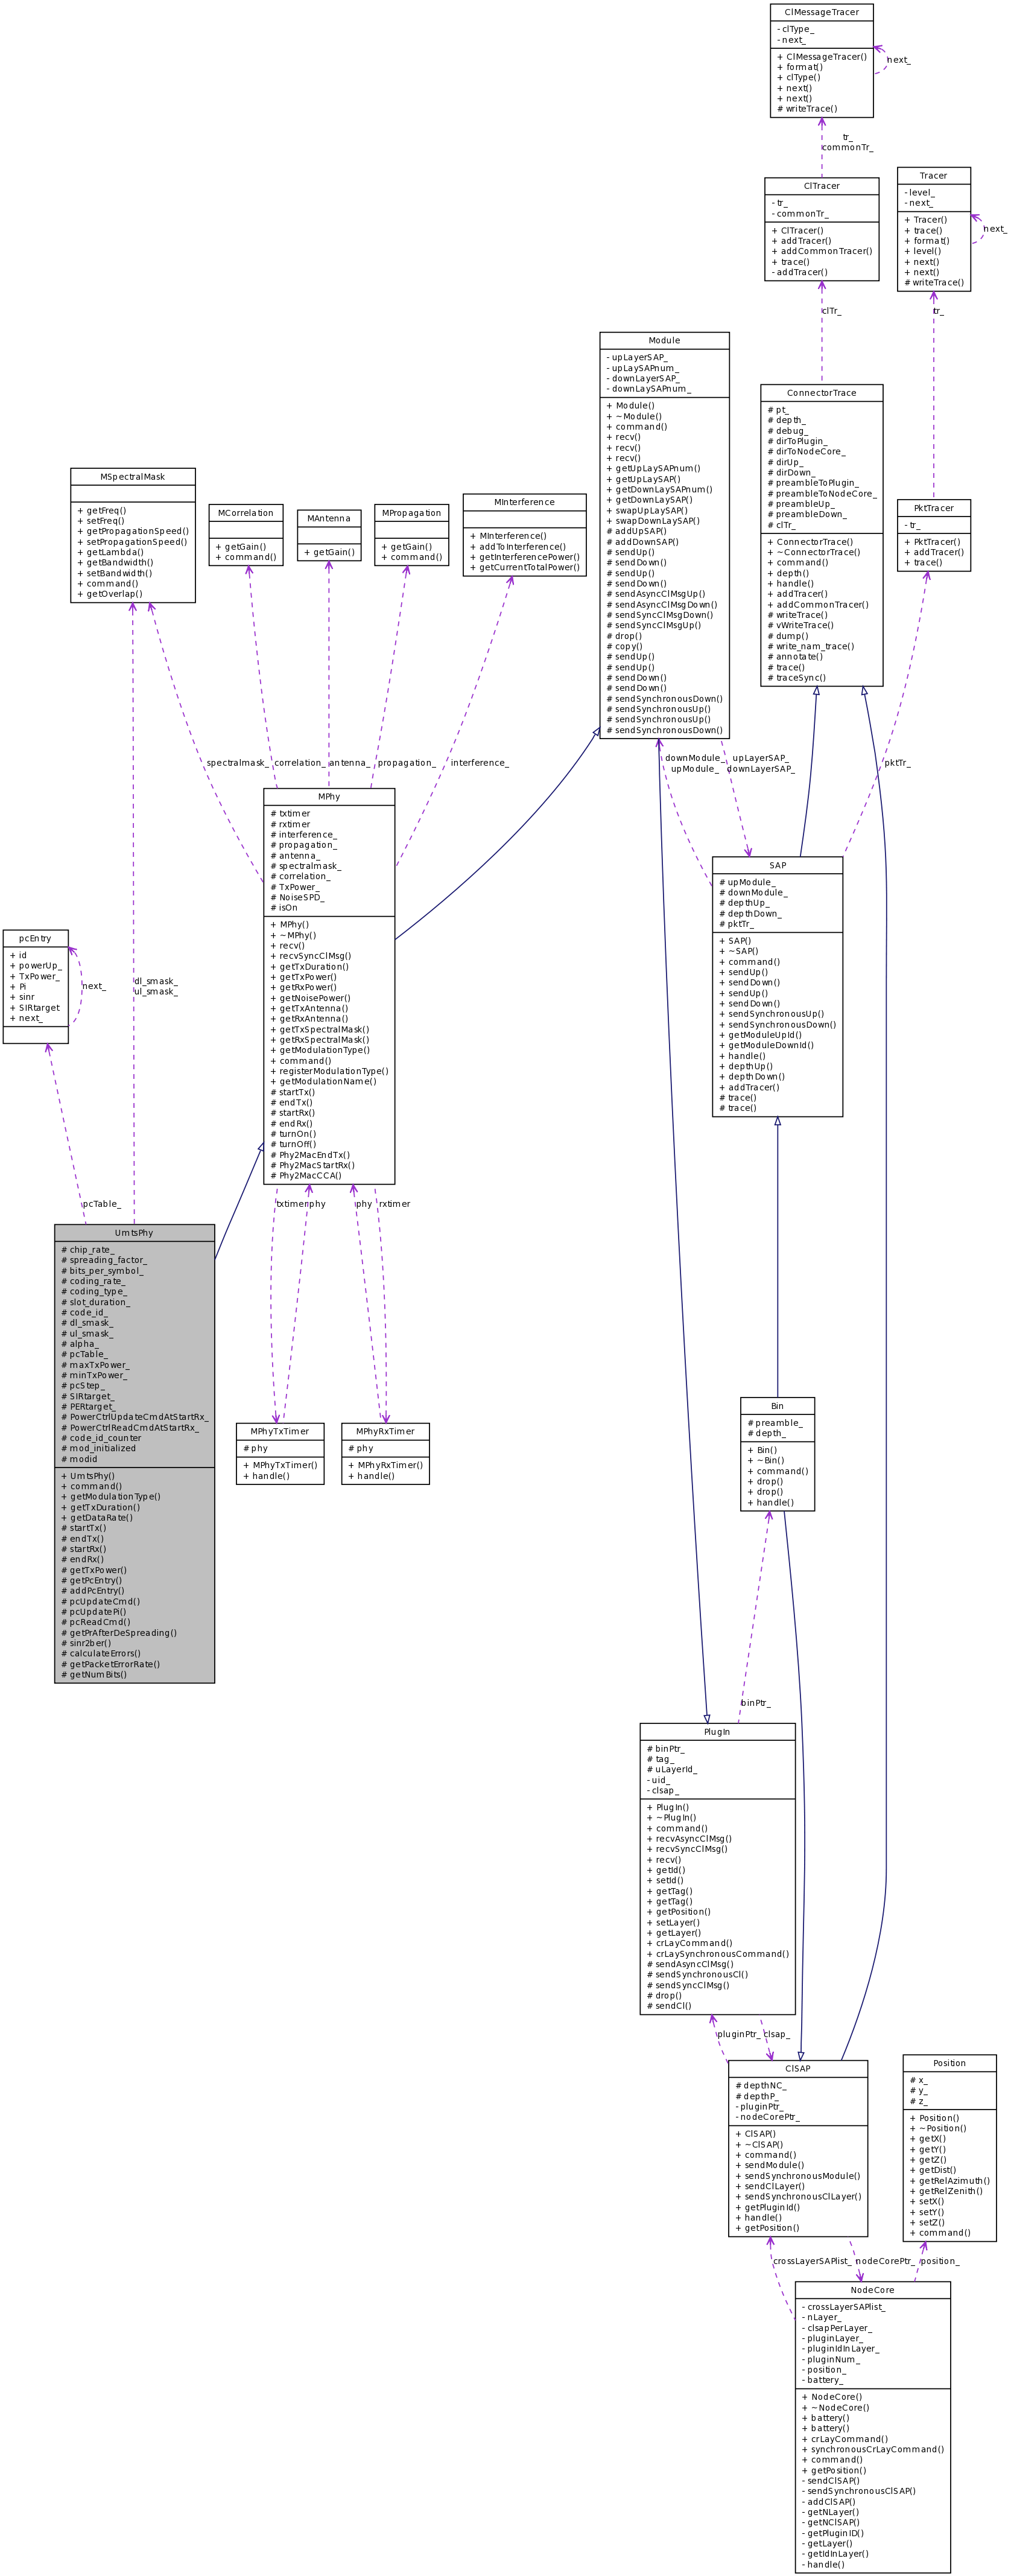Open the MPhyRxTimer class node
This screenshot has height=2576, width=1011.
coord(385,1454)
